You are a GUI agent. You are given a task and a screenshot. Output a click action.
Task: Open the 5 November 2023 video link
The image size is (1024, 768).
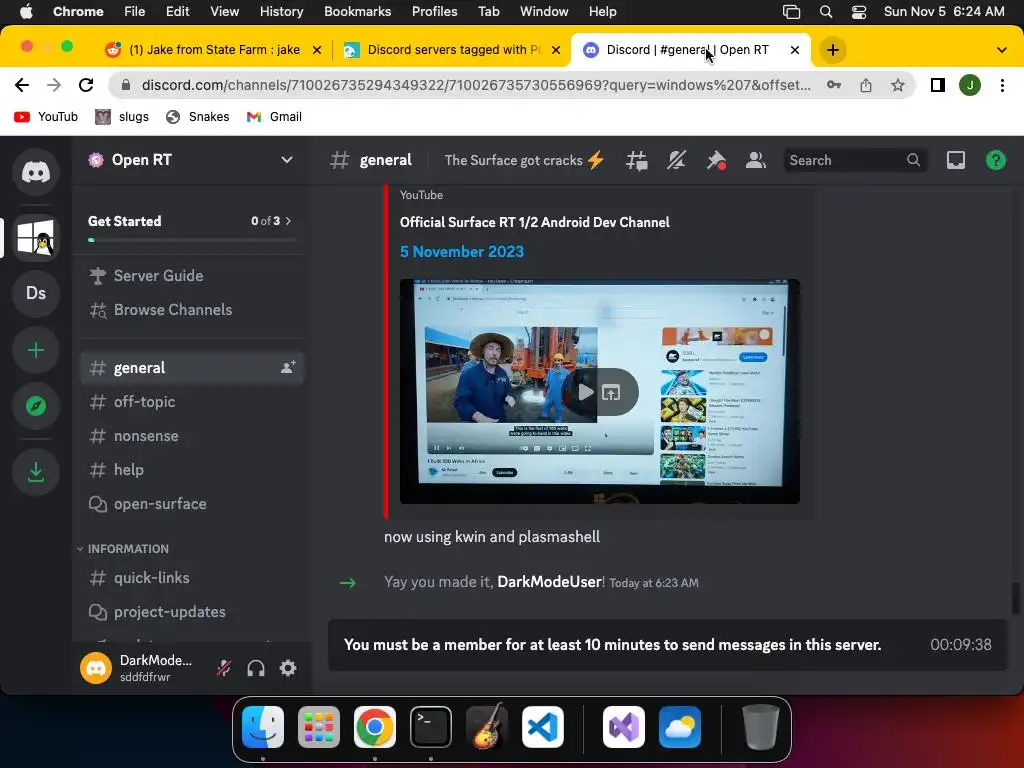tap(462, 251)
